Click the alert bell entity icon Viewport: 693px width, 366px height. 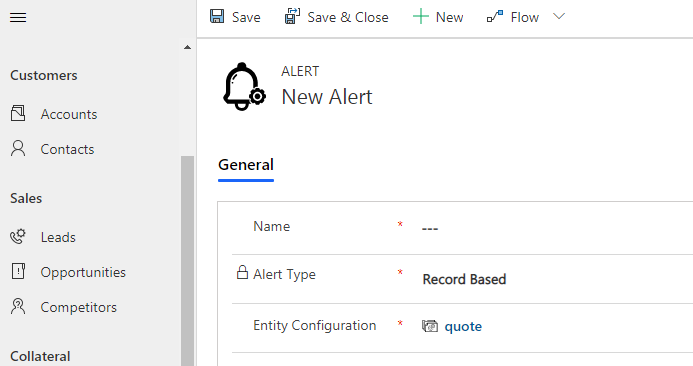click(244, 87)
